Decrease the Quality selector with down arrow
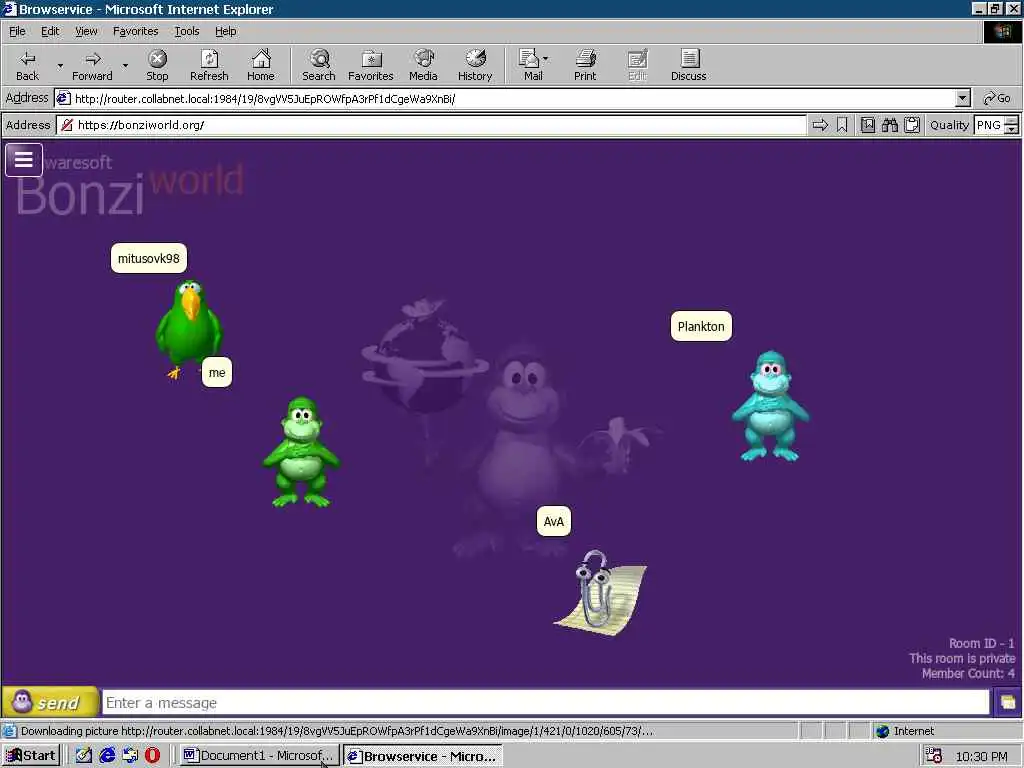Screen dimensions: 1024x768 (1011, 129)
